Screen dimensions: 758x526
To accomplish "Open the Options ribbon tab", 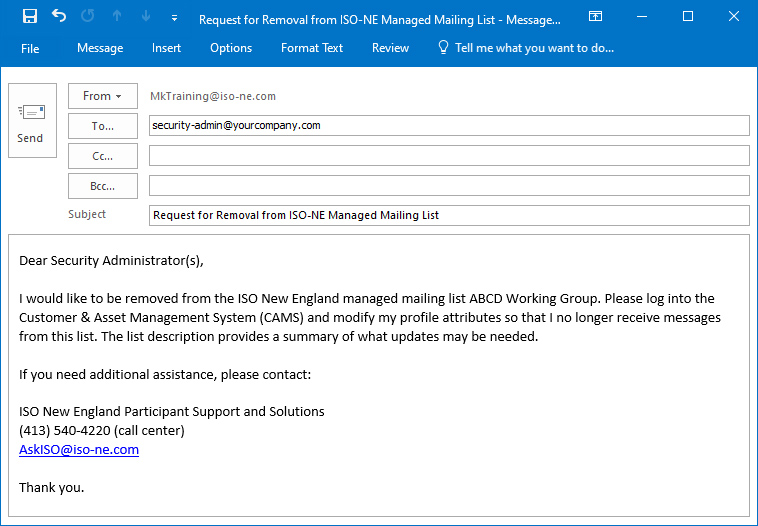I will (x=231, y=48).
